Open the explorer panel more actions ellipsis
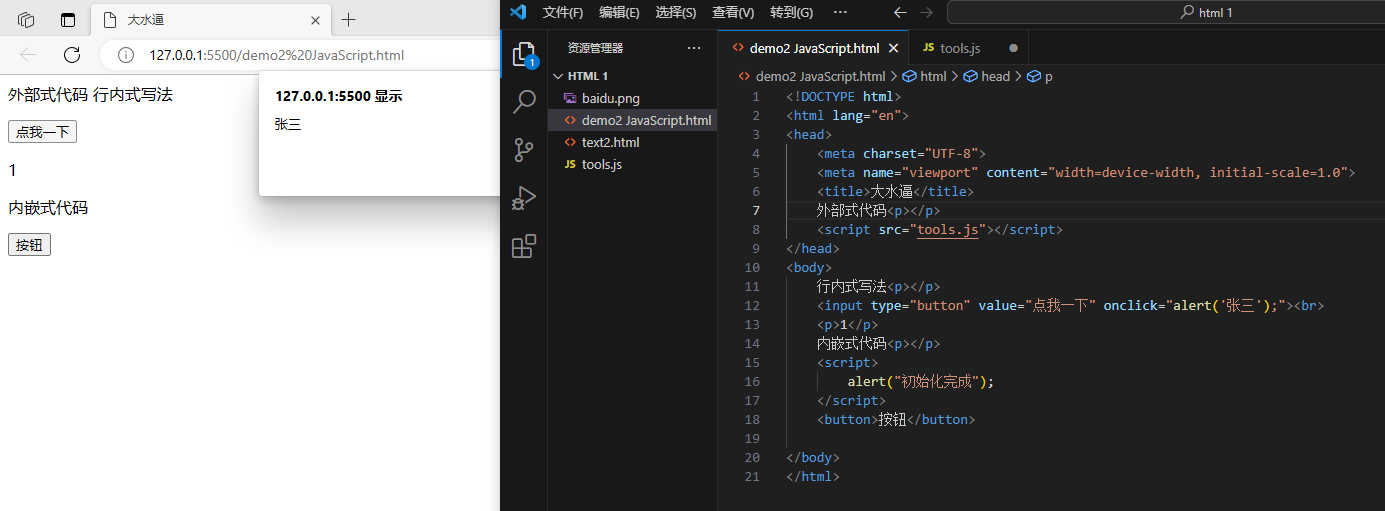 (x=694, y=48)
